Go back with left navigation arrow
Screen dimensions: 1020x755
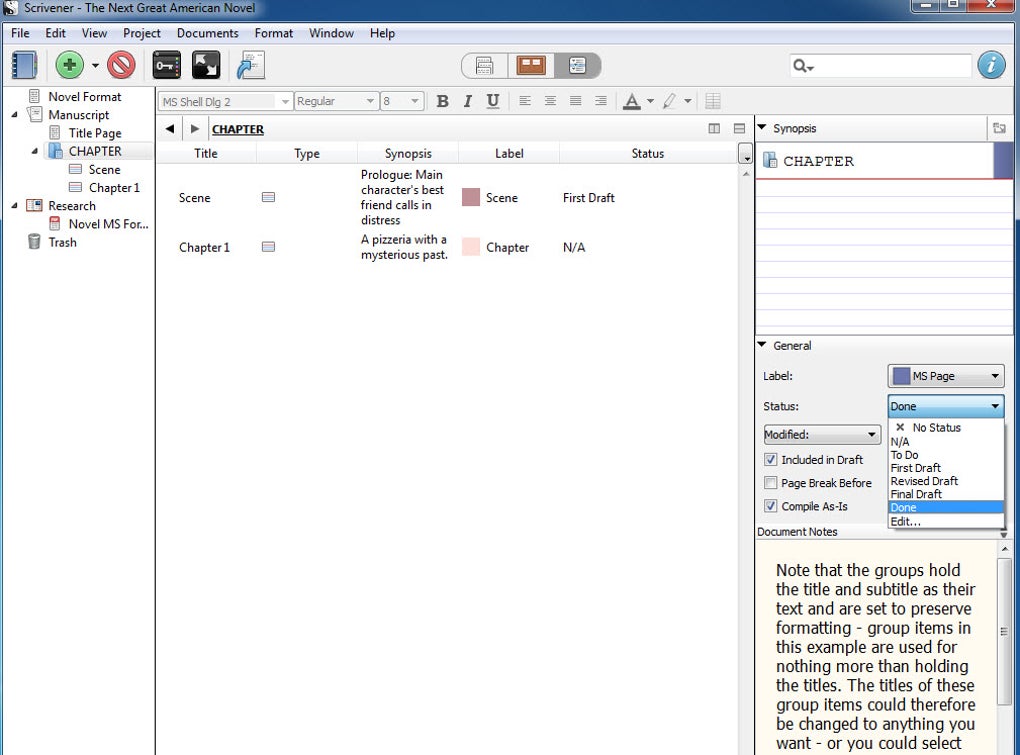170,129
